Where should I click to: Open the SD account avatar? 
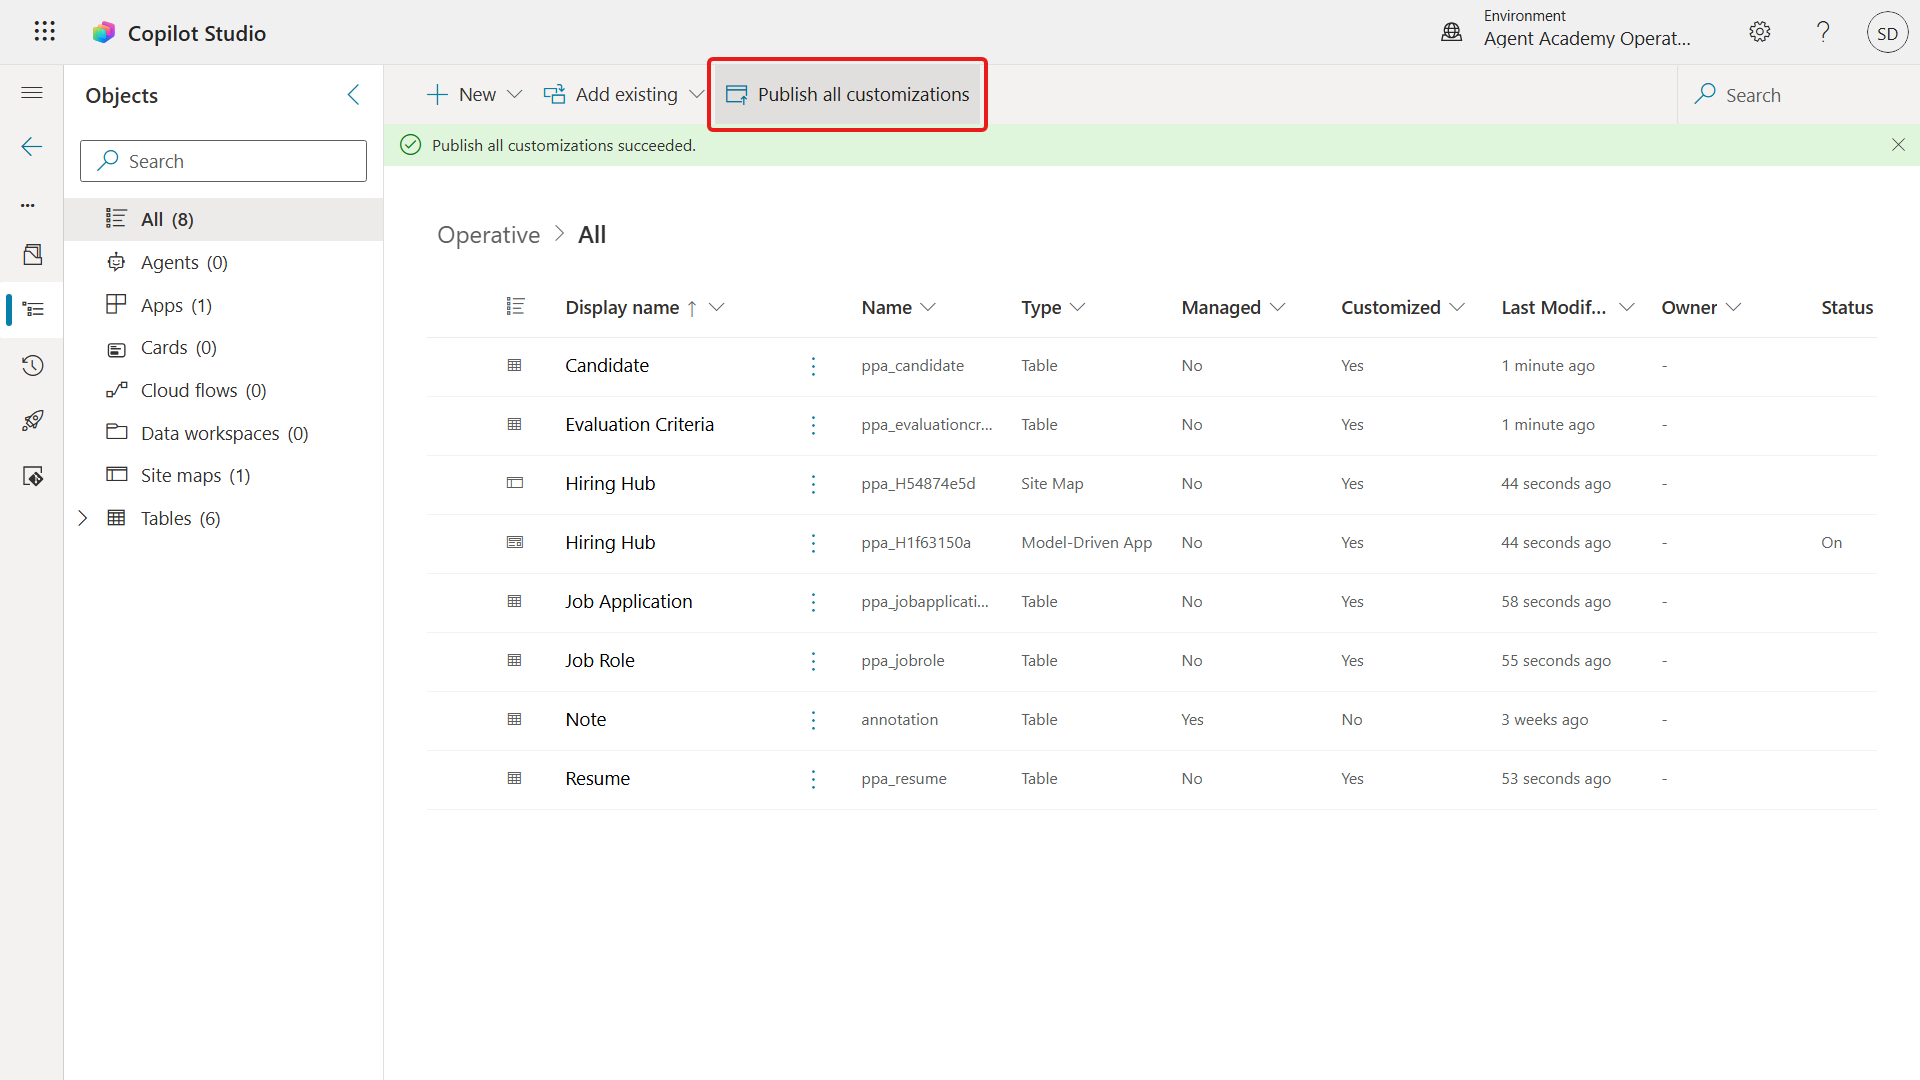tap(1887, 33)
